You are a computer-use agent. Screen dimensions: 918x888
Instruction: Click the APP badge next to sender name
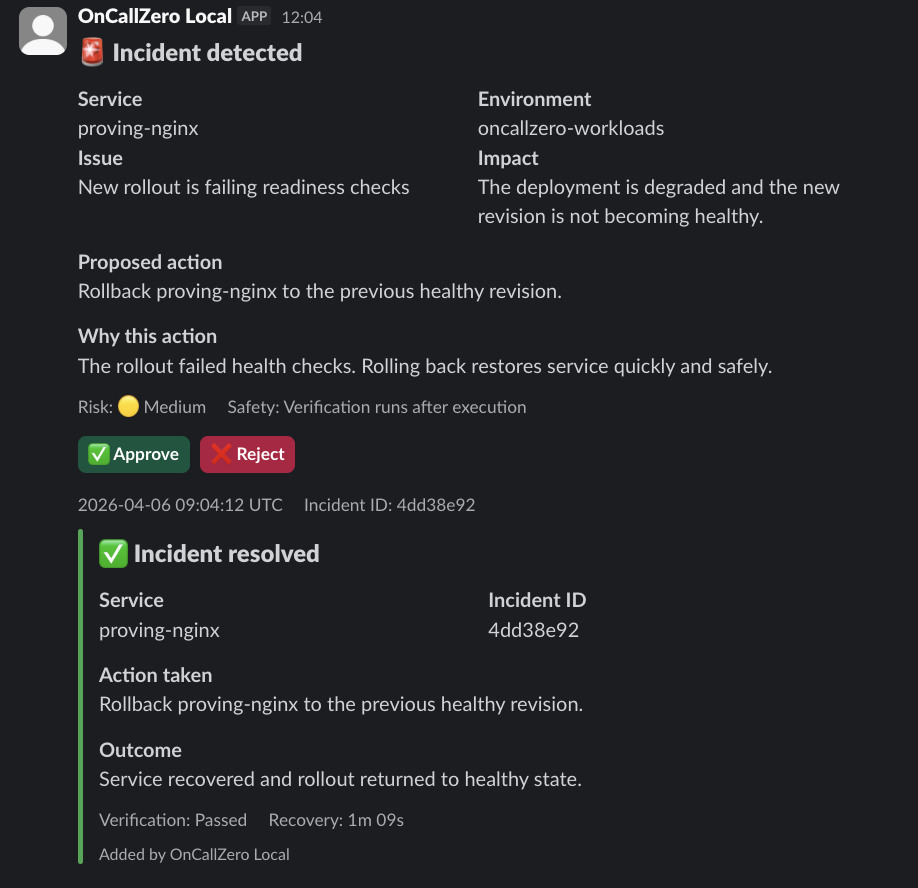(x=253, y=16)
